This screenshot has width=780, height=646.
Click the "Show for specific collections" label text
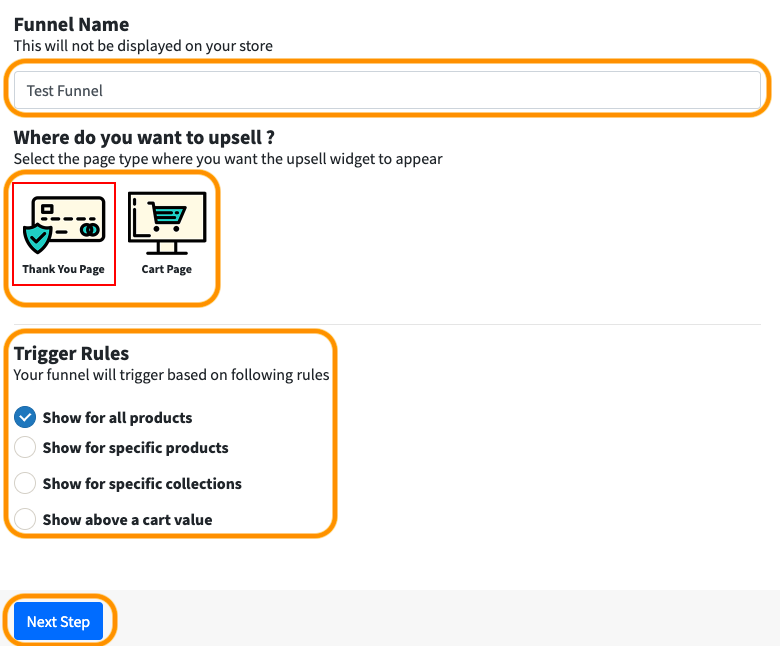(142, 484)
